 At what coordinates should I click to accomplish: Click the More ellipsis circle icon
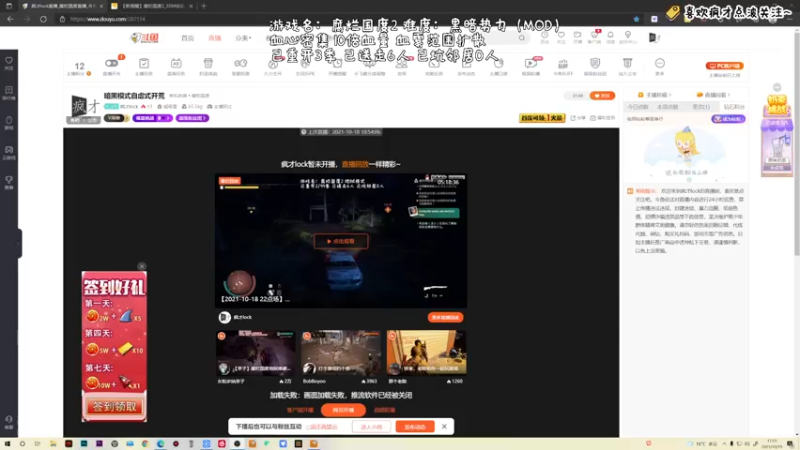tap(660, 63)
